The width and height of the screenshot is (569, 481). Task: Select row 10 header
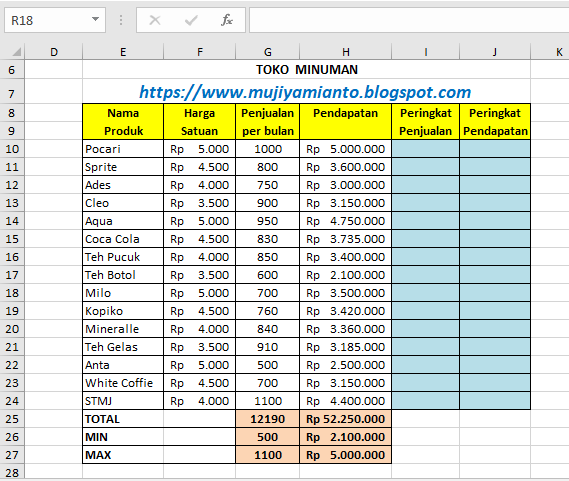point(12,149)
